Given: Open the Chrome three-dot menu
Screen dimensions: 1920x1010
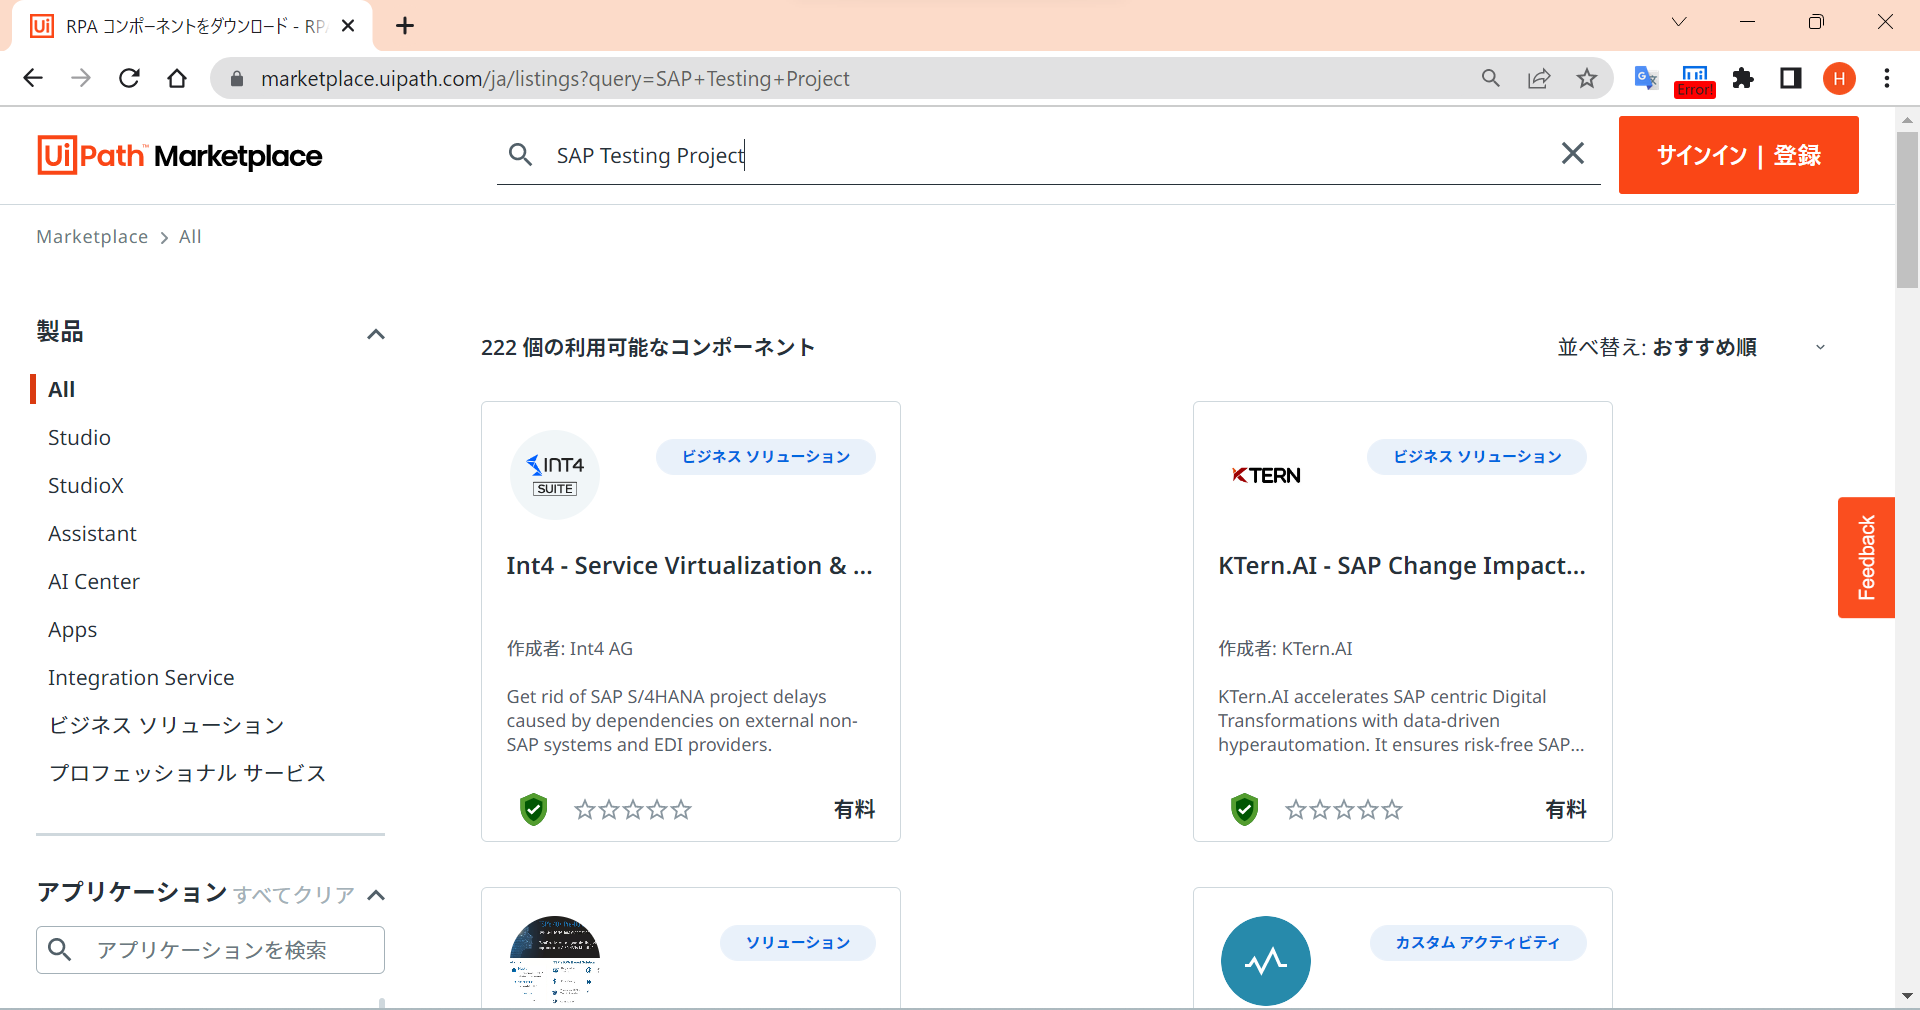Looking at the screenshot, I should click(x=1887, y=78).
